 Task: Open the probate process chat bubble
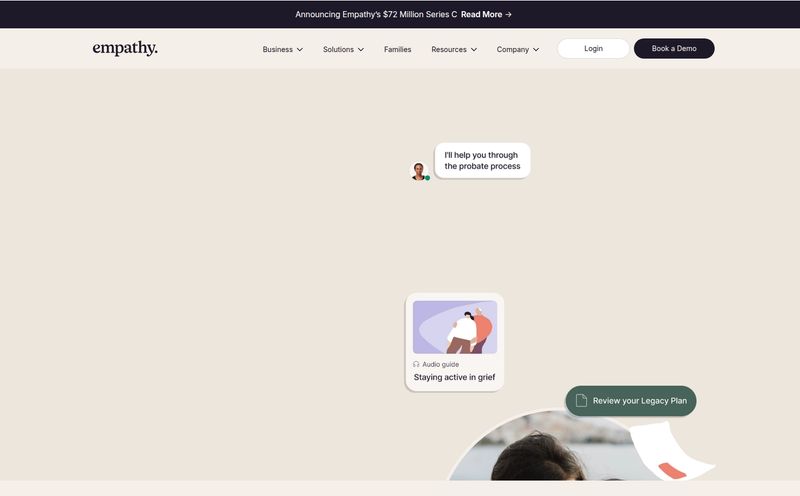tap(482, 161)
